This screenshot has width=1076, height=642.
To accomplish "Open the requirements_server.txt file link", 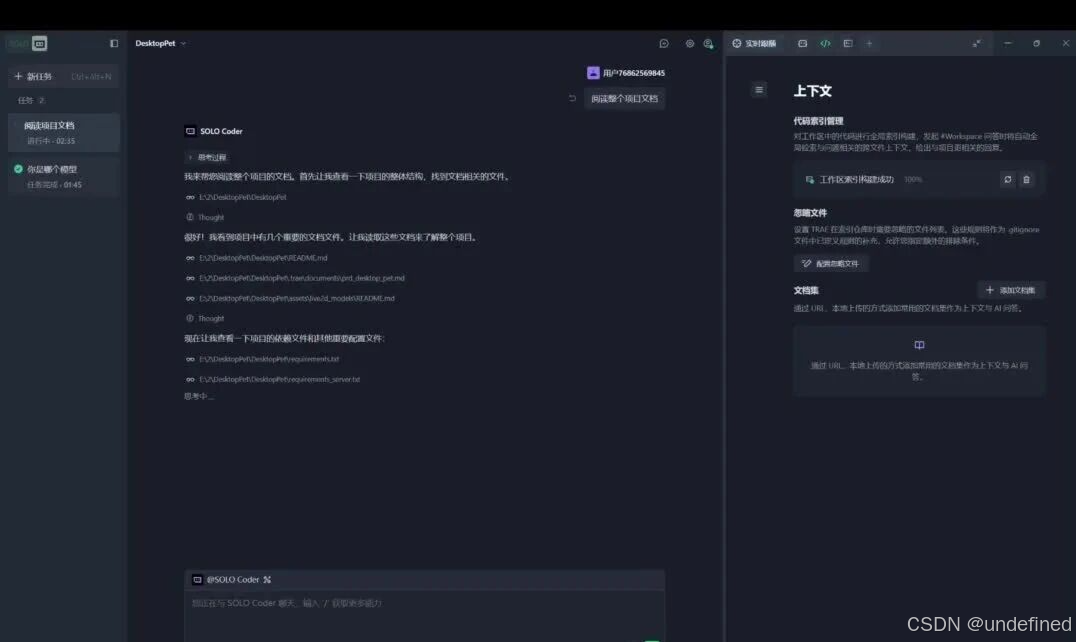I will pyautogui.click(x=279, y=379).
